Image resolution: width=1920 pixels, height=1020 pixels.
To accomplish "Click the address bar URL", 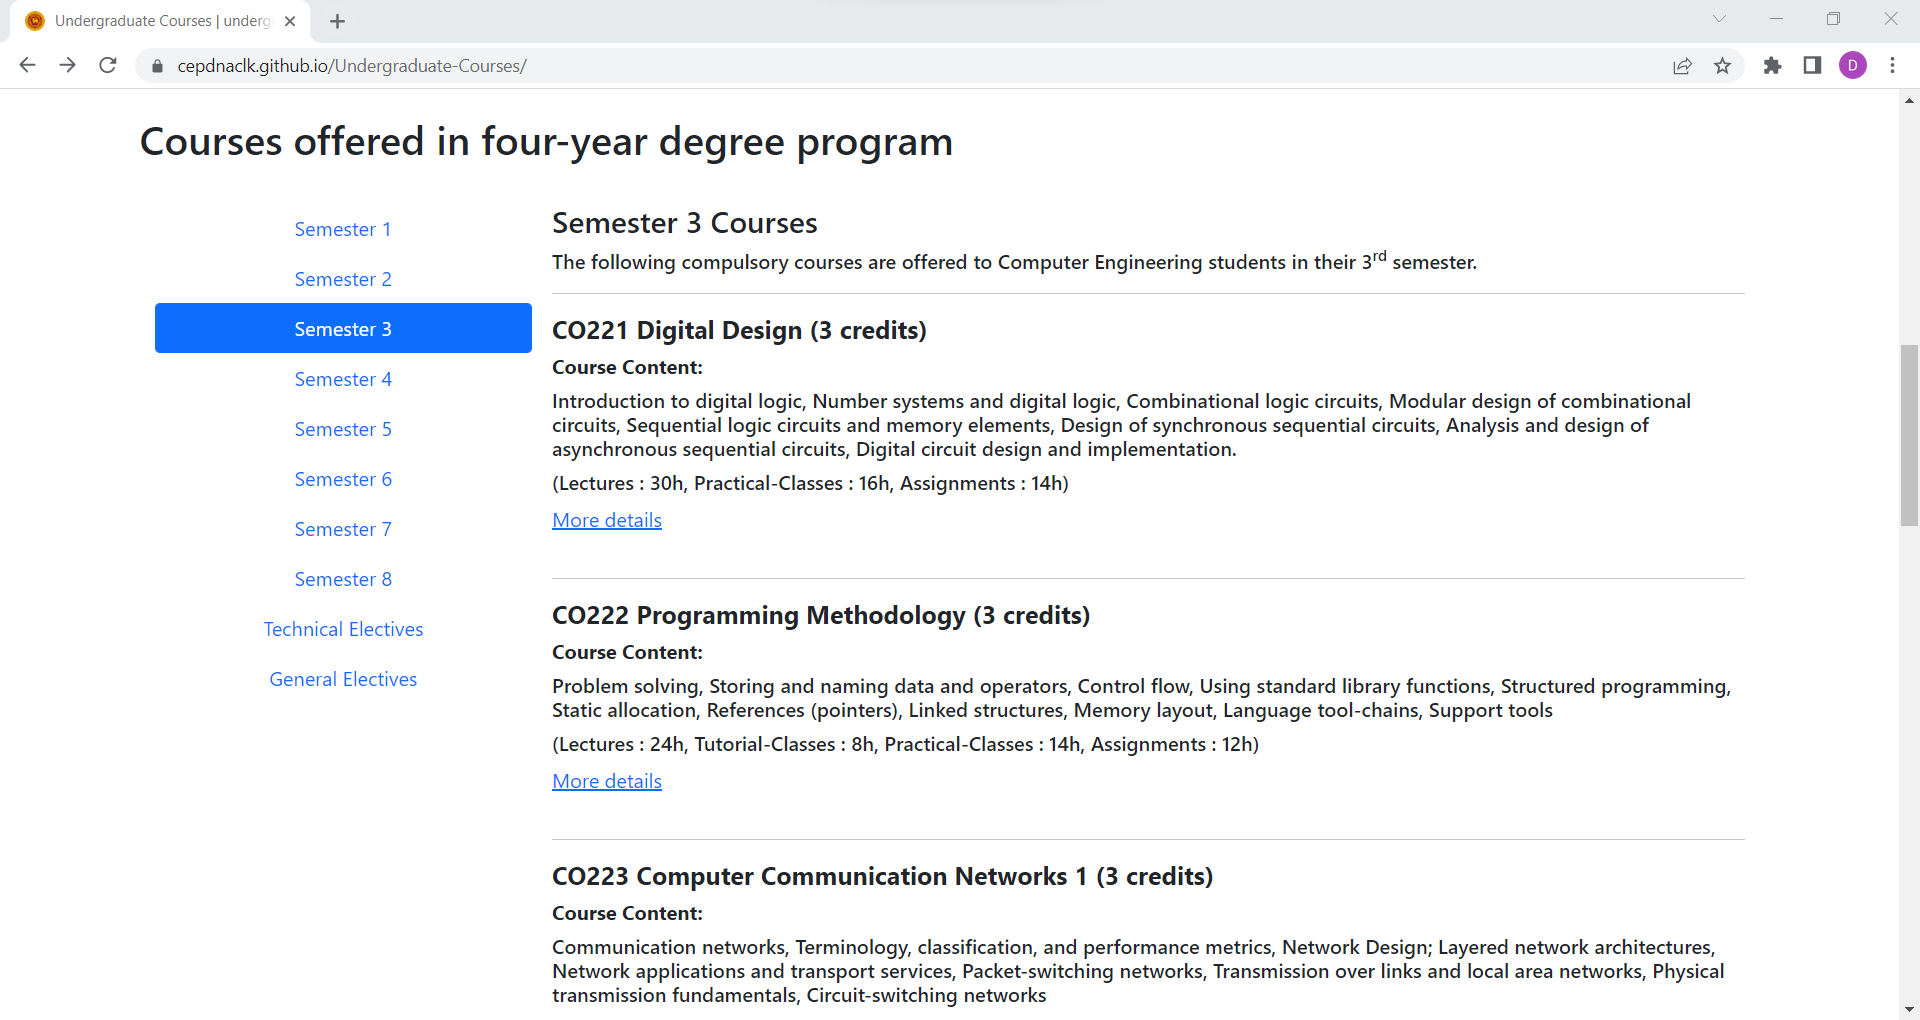I will click(x=352, y=66).
